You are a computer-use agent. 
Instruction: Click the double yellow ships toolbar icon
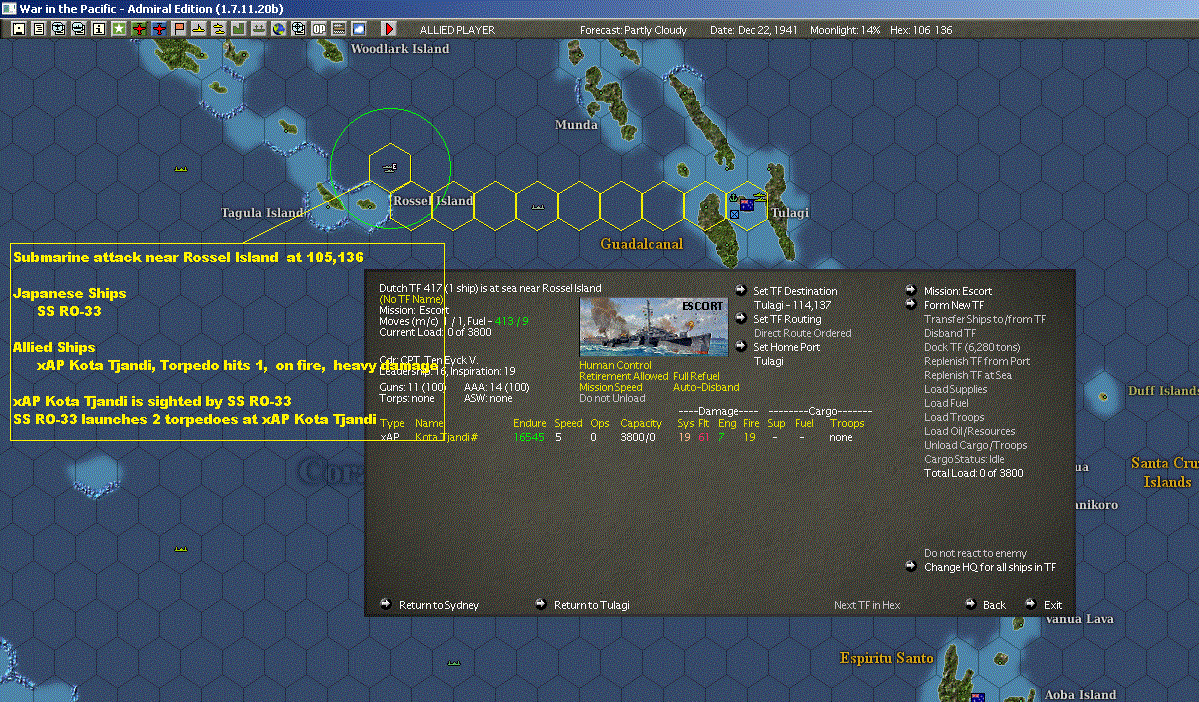pos(219,29)
